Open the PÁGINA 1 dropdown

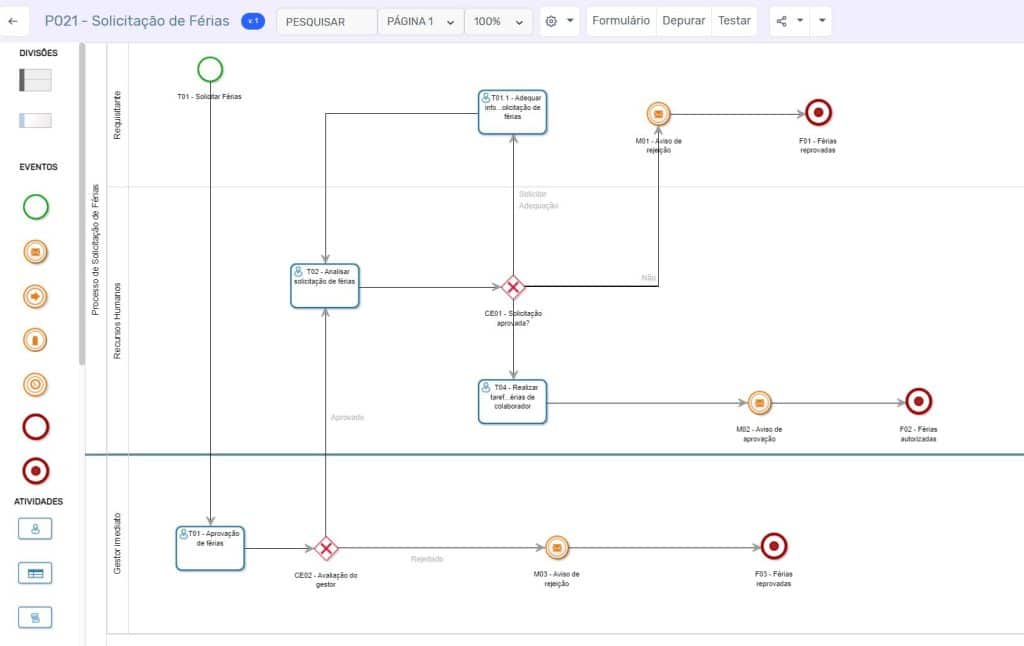[x=420, y=21]
